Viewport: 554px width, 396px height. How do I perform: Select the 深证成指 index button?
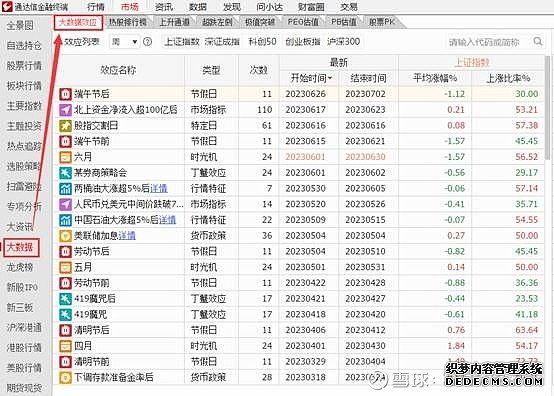pos(222,42)
